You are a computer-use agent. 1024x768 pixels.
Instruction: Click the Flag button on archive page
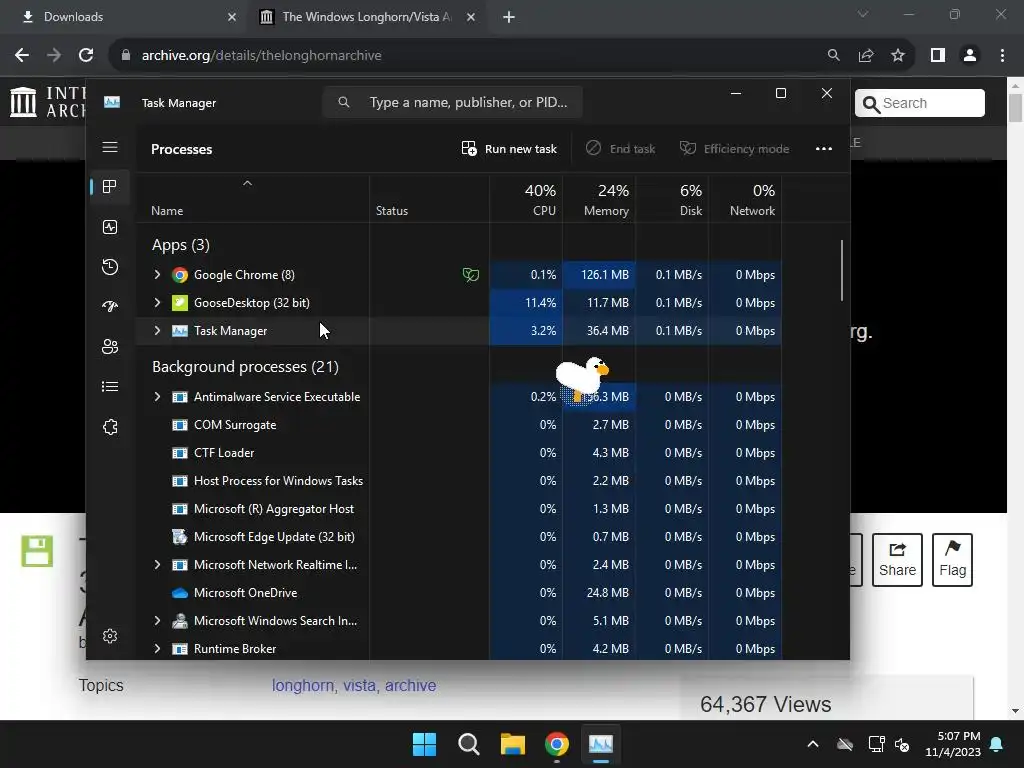(x=952, y=560)
